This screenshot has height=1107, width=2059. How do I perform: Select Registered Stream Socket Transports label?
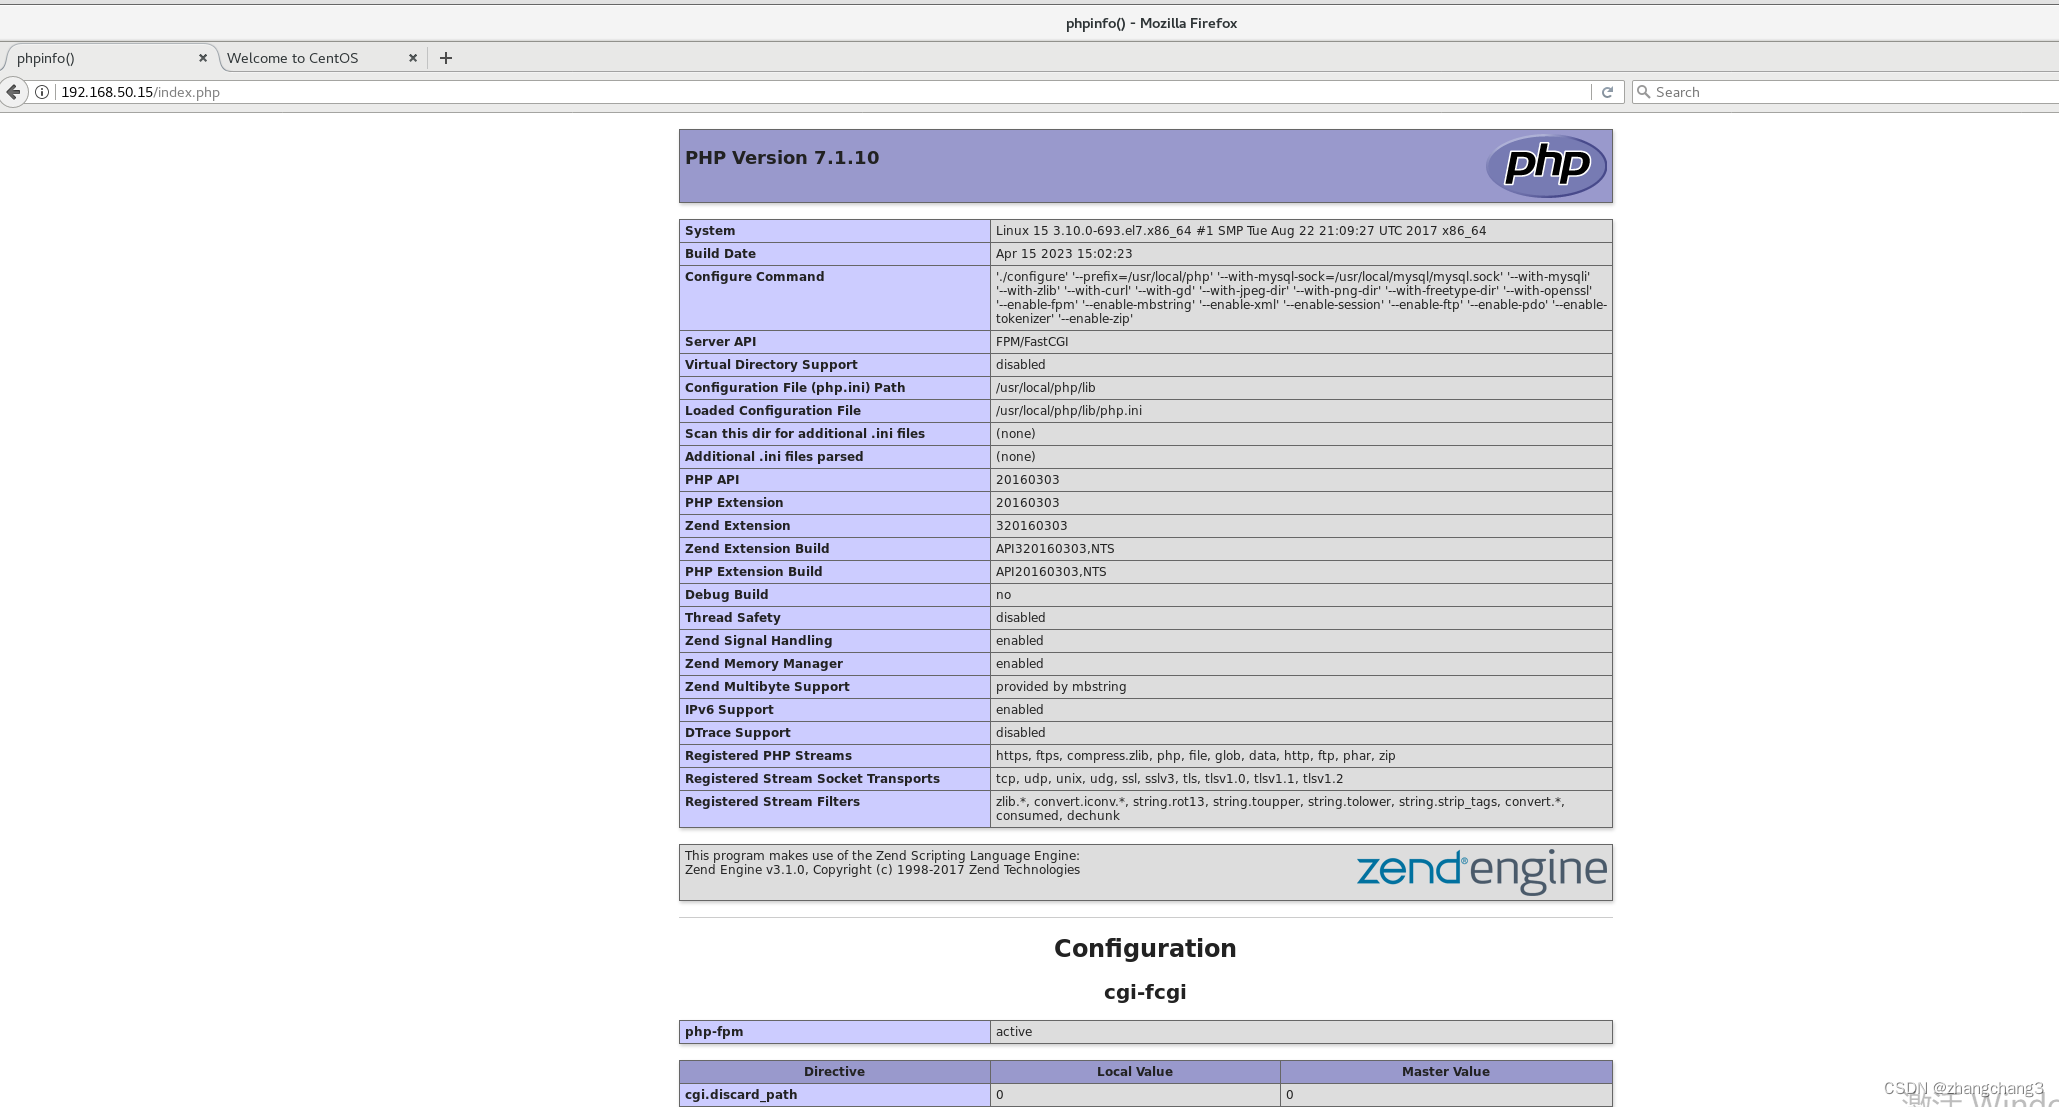[812, 779]
